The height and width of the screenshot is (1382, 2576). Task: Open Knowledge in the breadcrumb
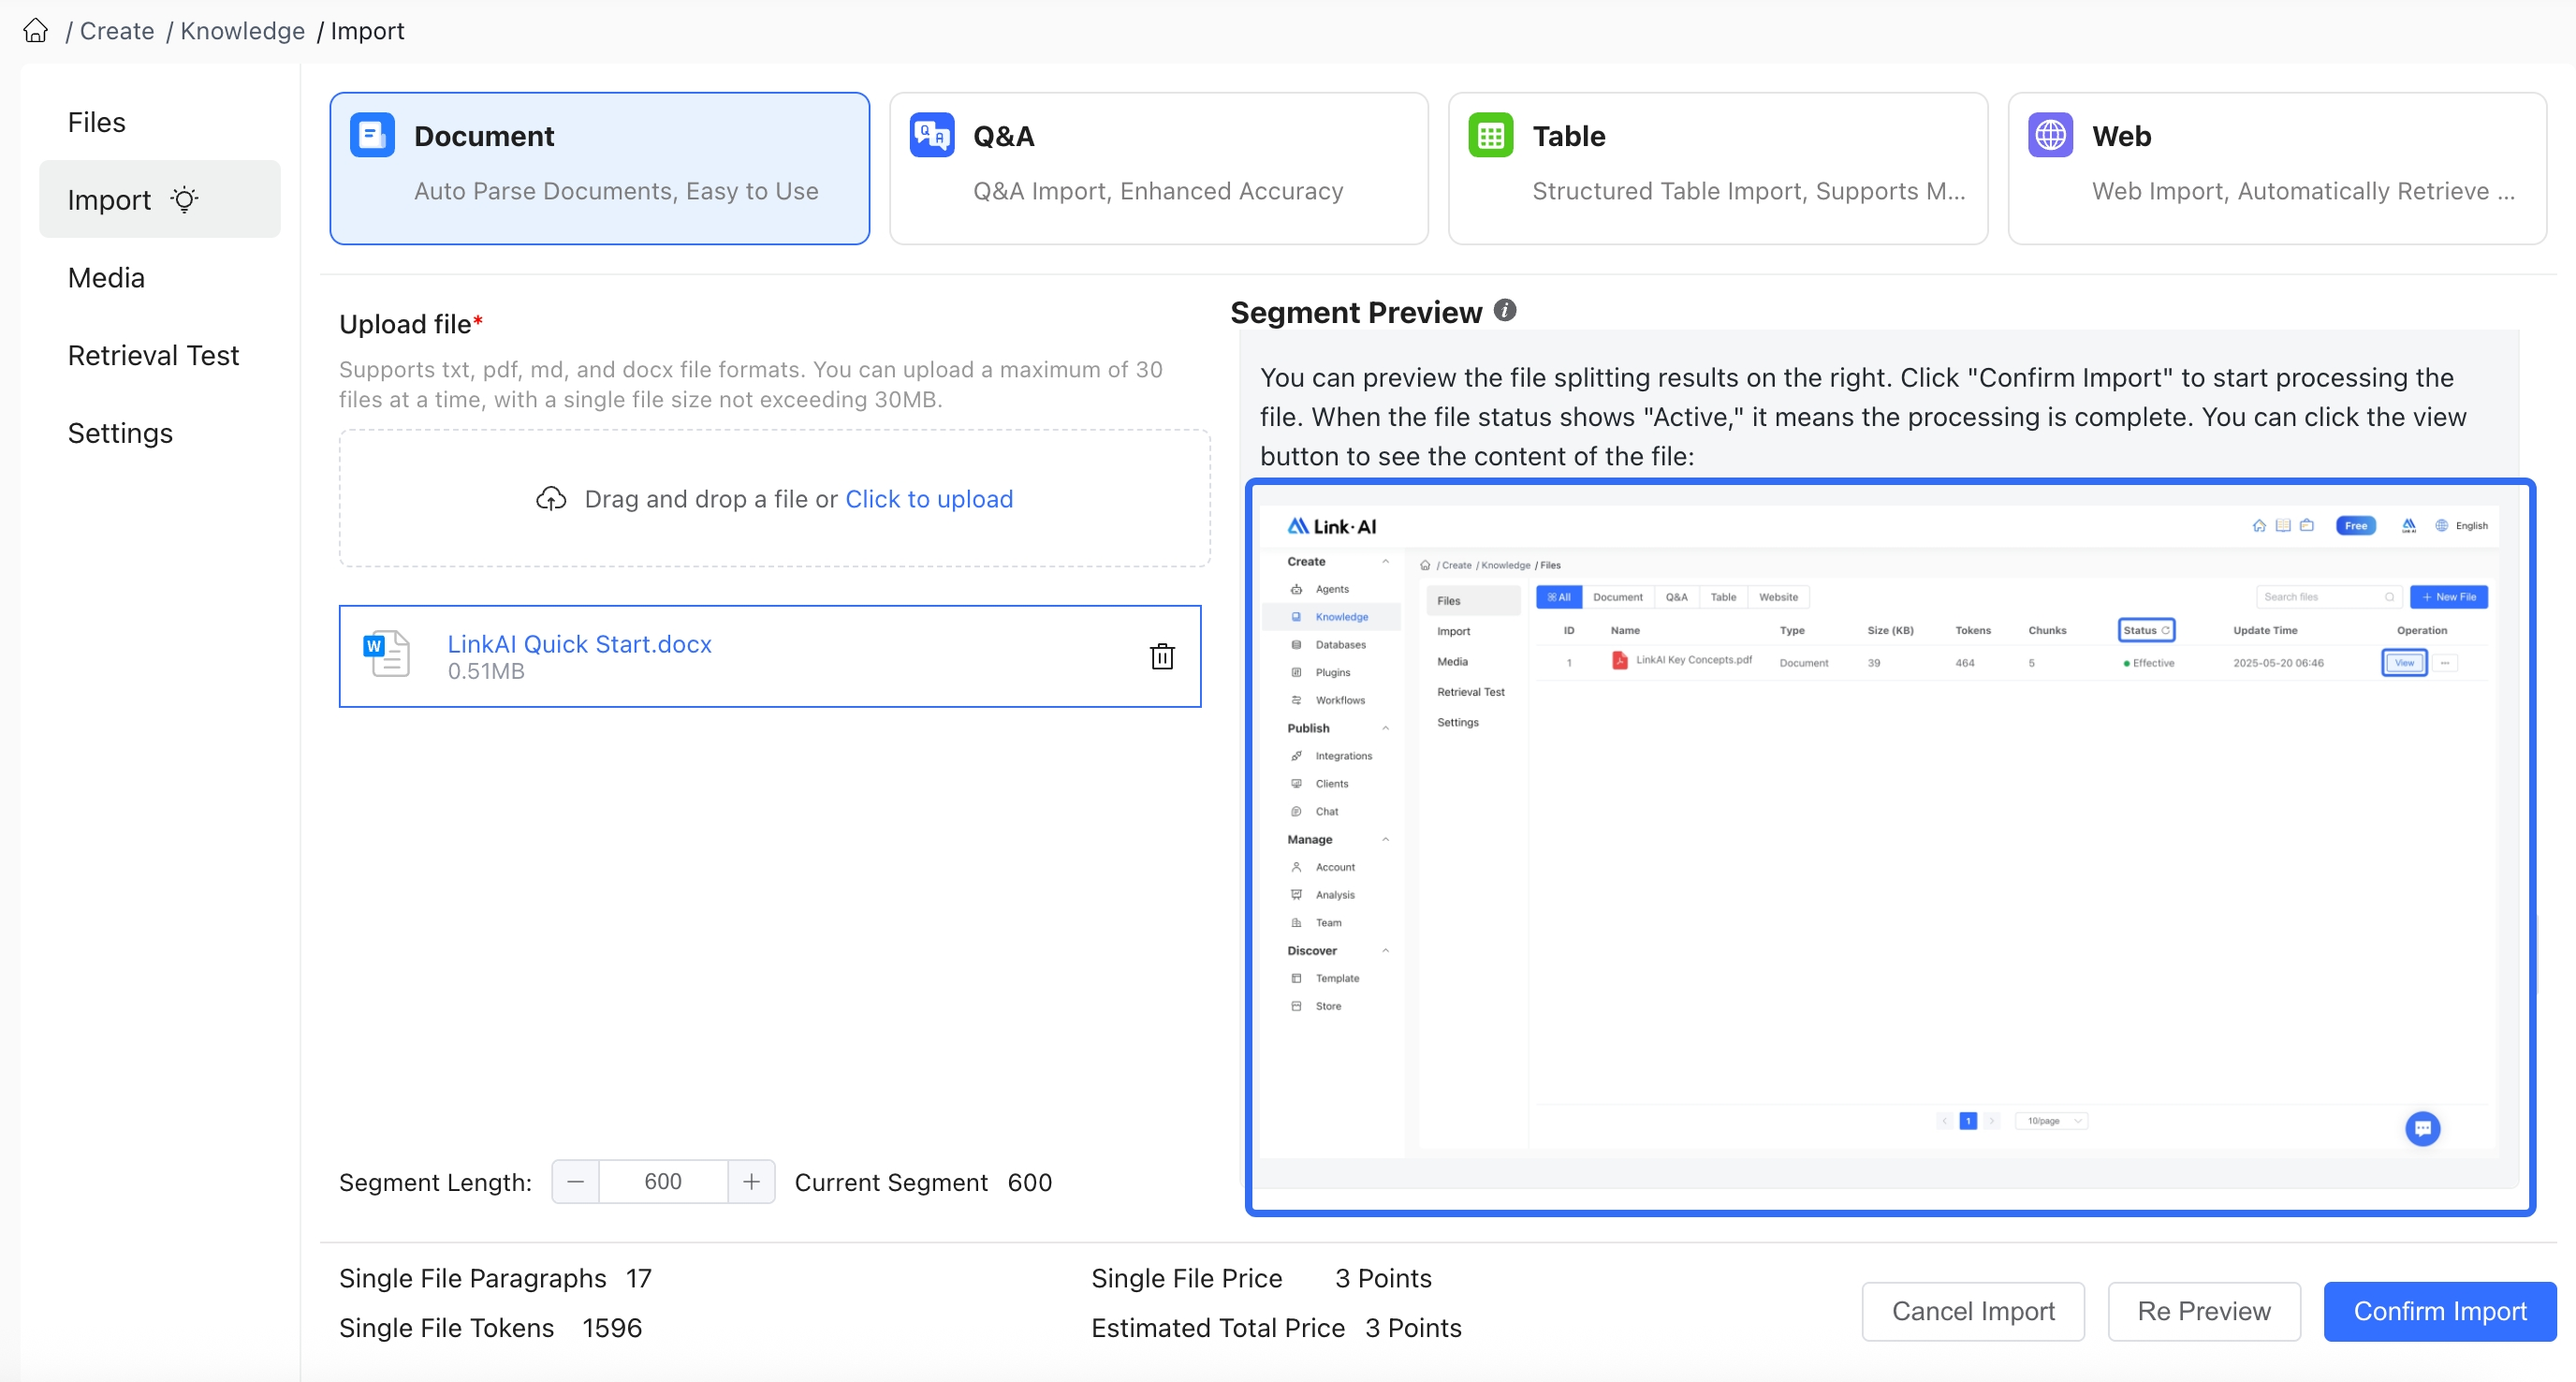[x=243, y=31]
